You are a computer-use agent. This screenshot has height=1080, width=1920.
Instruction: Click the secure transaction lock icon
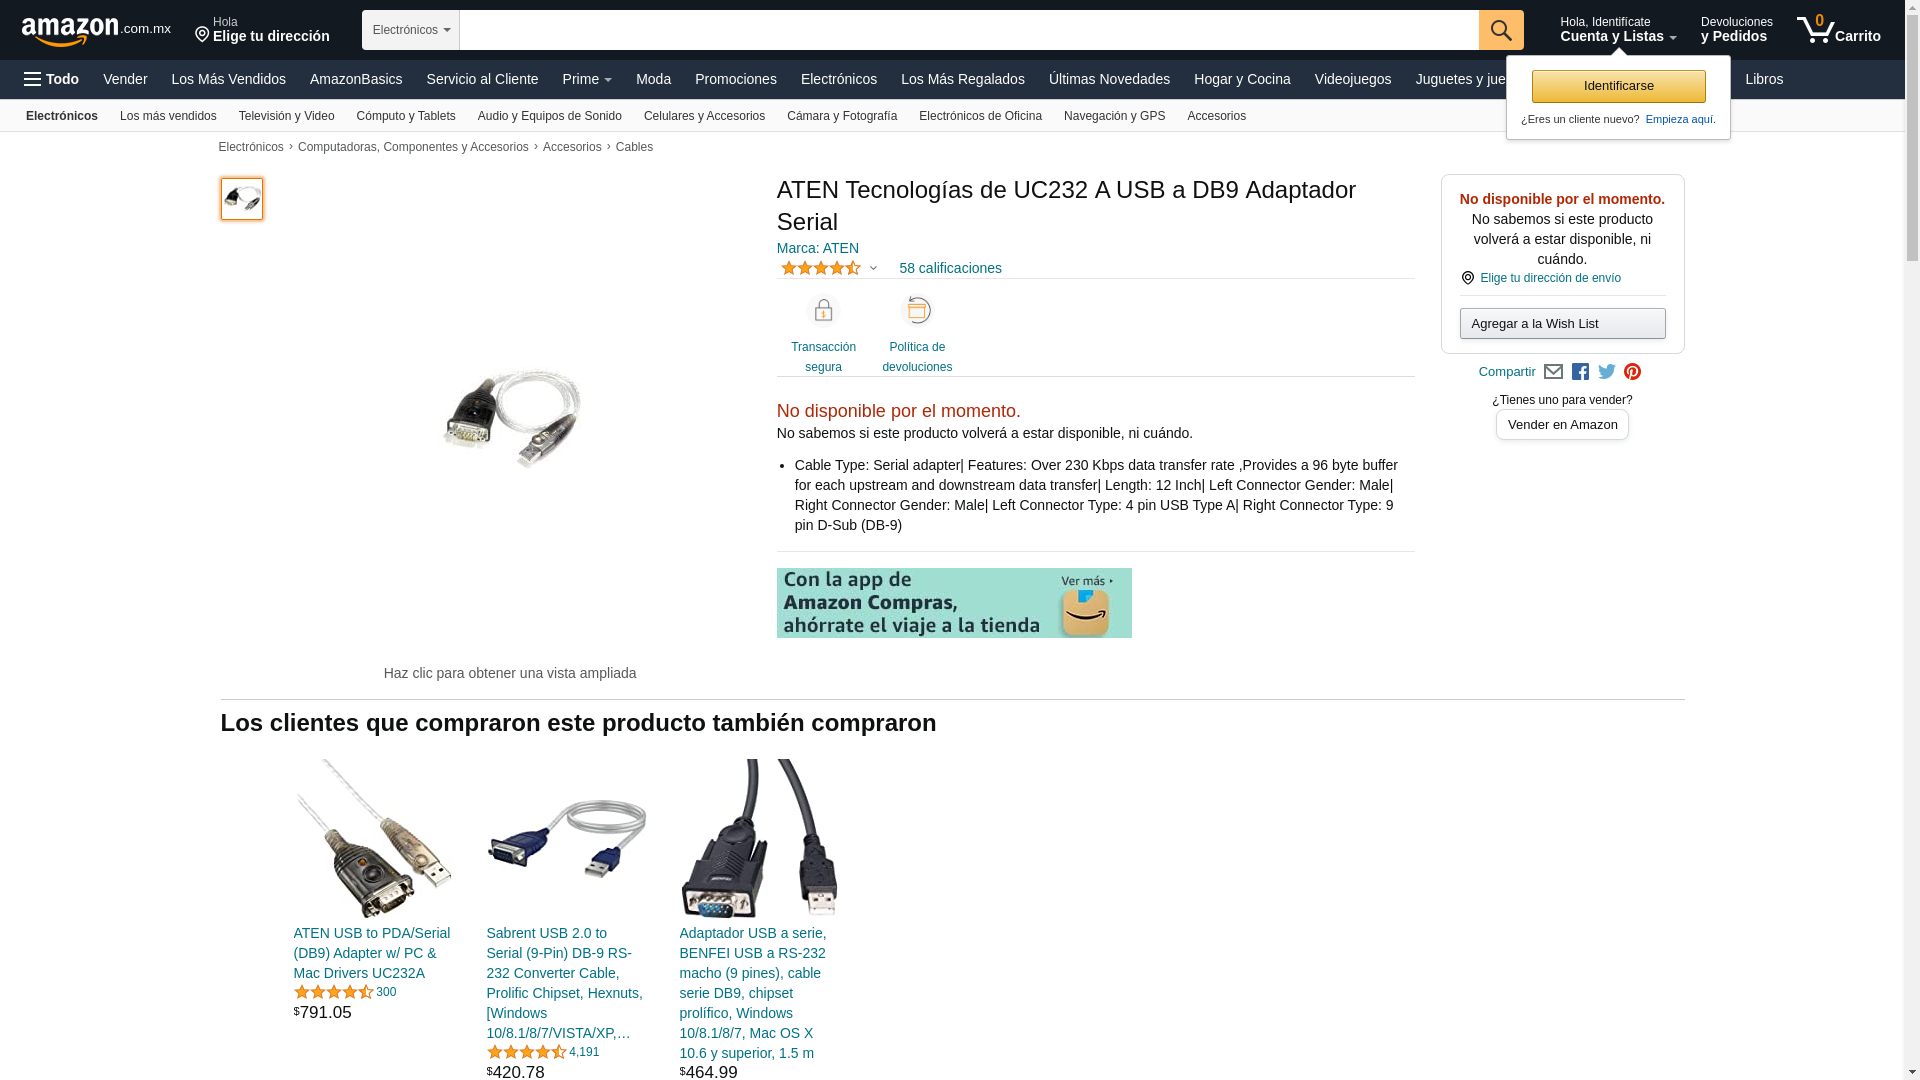[x=823, y=311]
